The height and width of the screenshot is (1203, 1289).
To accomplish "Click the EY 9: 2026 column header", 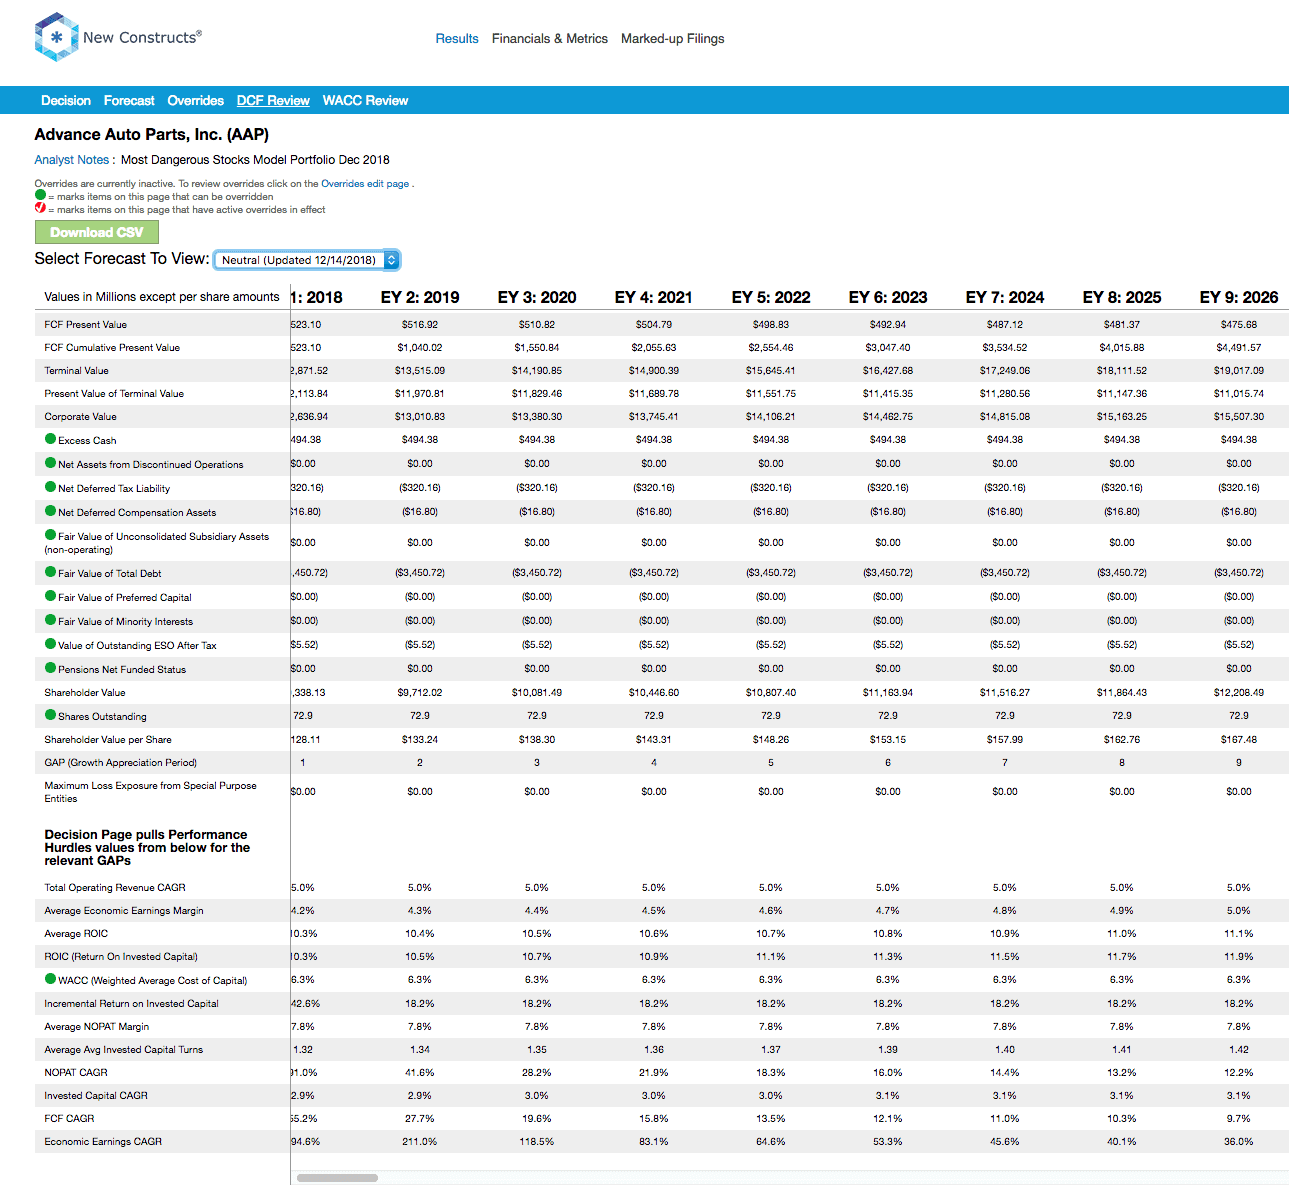I will [x=1239, y=298].
